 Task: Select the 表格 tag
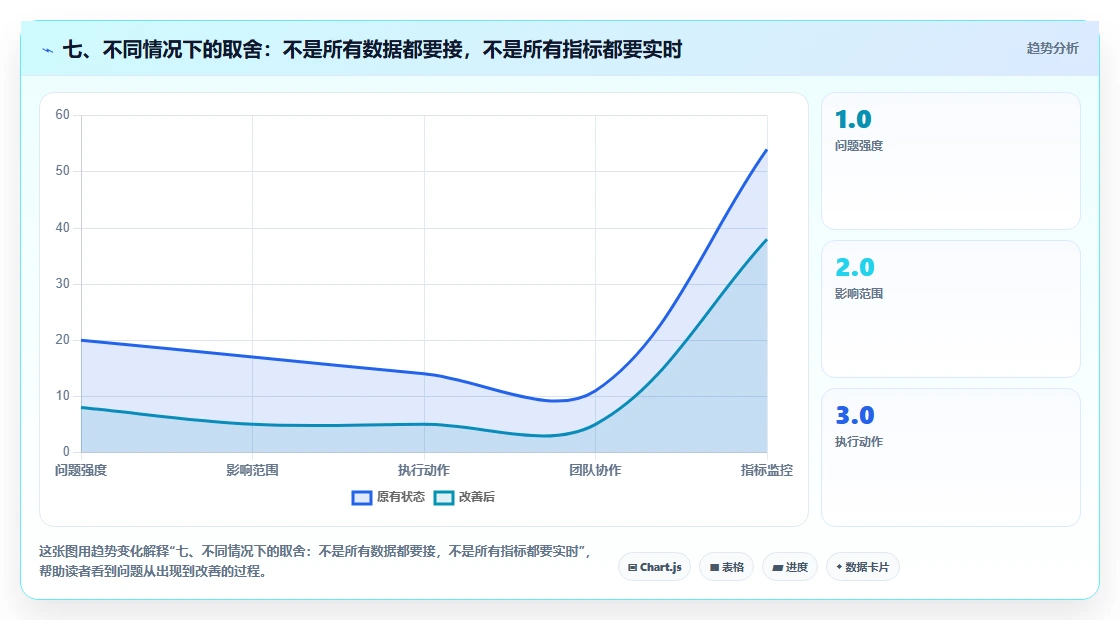(726, 567)
